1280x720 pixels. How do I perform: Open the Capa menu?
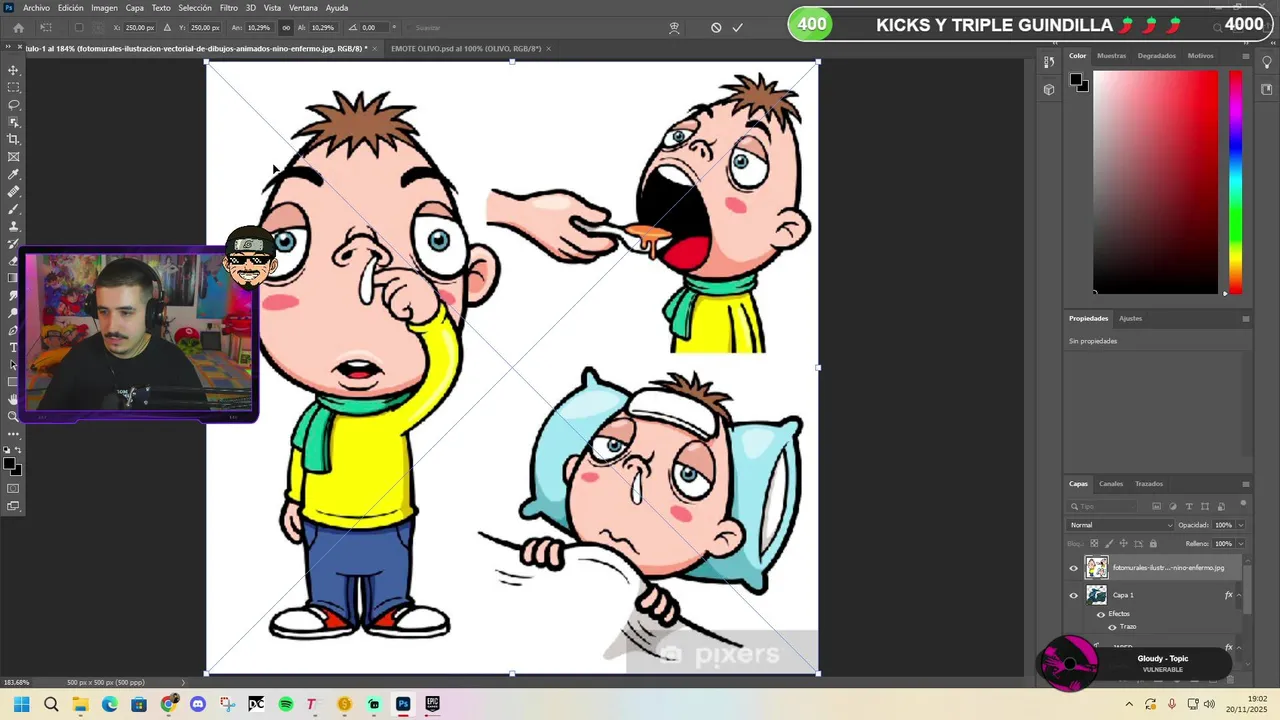(x=134, y=8)
